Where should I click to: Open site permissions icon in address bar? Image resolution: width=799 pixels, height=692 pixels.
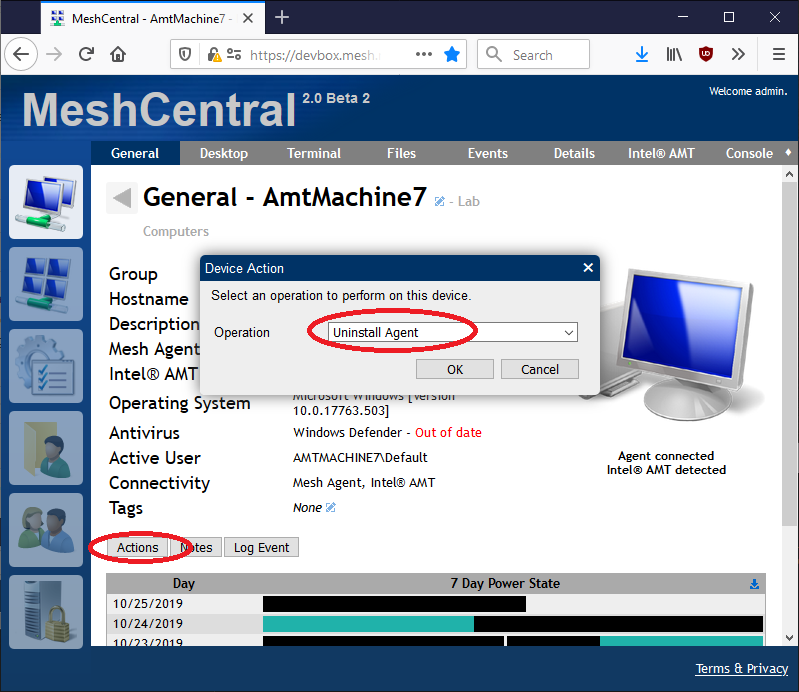click(x=234, y=54)
